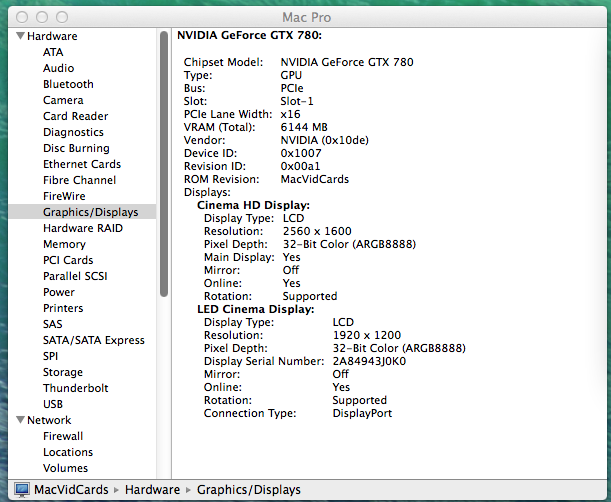This screenshot has width=611, height=502.
Task: Collapse the Network section triangle
Action: point(20,420)
